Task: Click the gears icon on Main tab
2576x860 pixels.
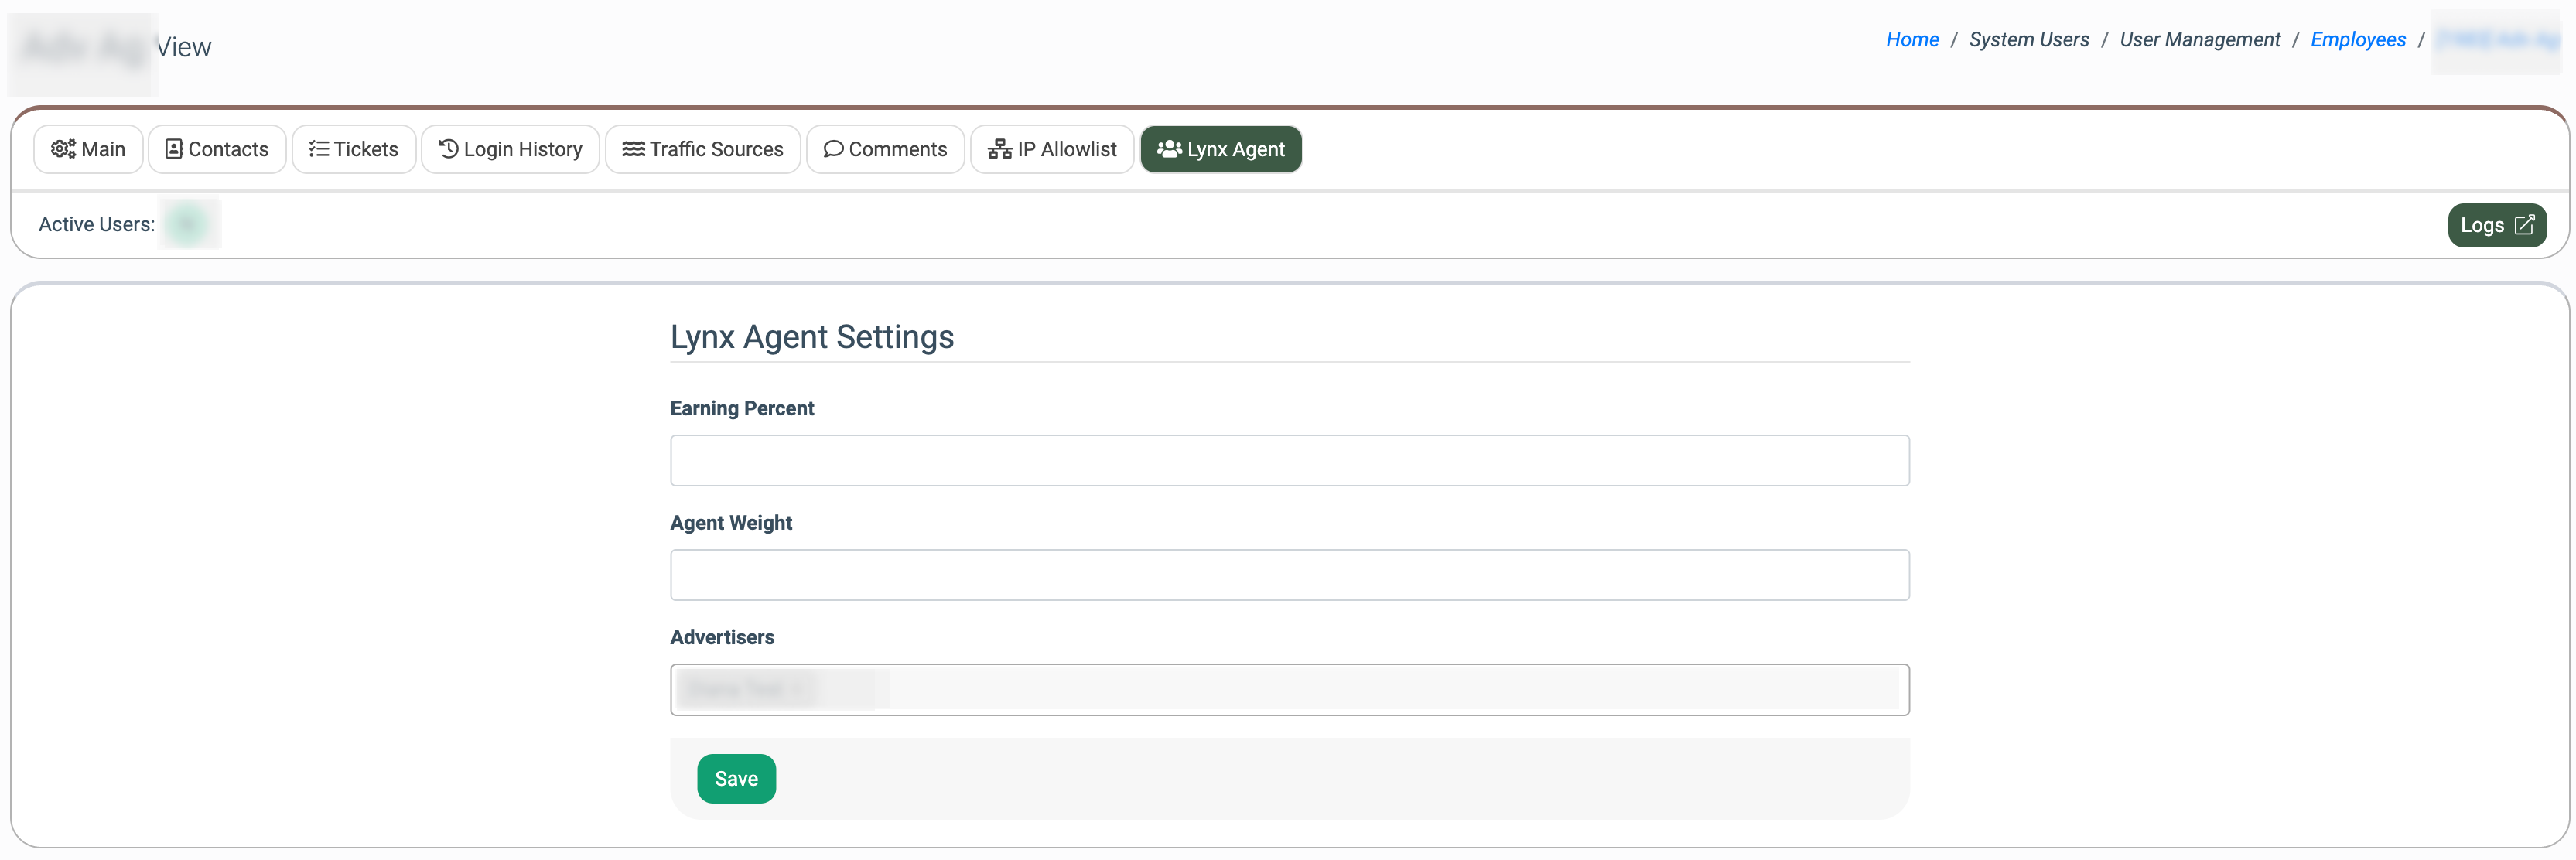Action: [63, 149]
